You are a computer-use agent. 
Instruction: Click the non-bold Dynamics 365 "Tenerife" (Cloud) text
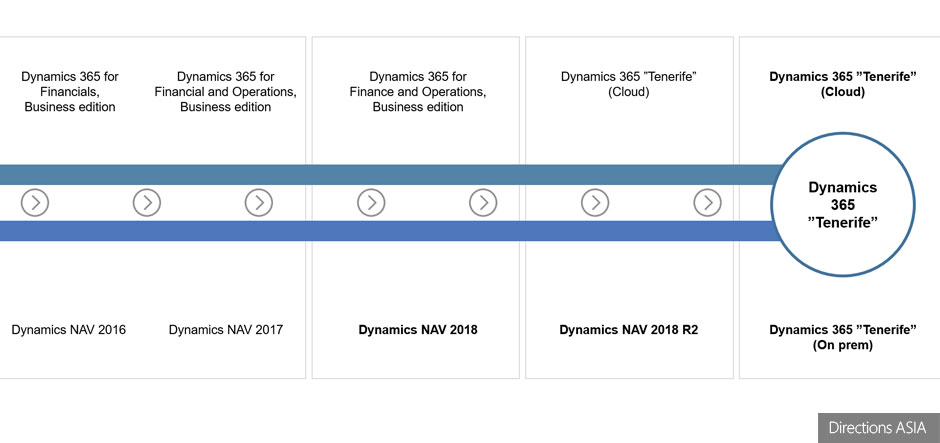[628, 84]
